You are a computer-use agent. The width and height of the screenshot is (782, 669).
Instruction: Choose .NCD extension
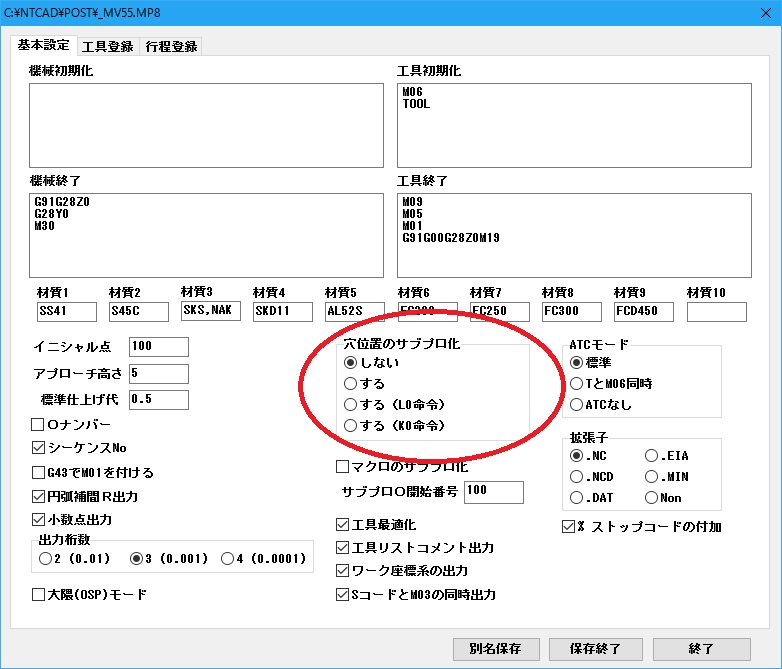[x=577, y=476]
